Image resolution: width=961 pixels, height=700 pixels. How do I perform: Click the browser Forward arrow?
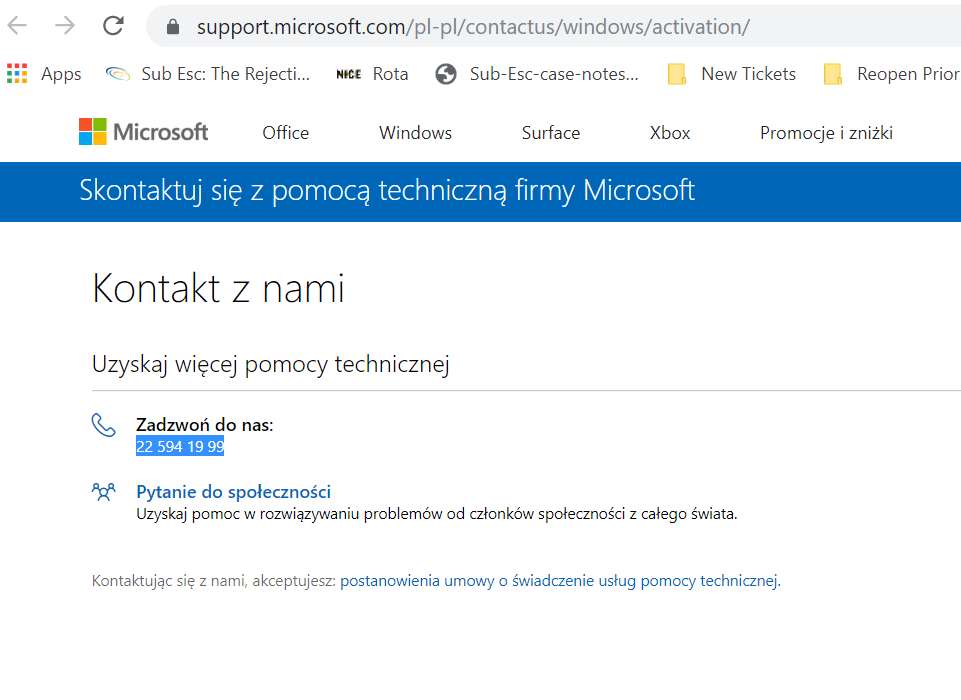click(x=65, y=26)
